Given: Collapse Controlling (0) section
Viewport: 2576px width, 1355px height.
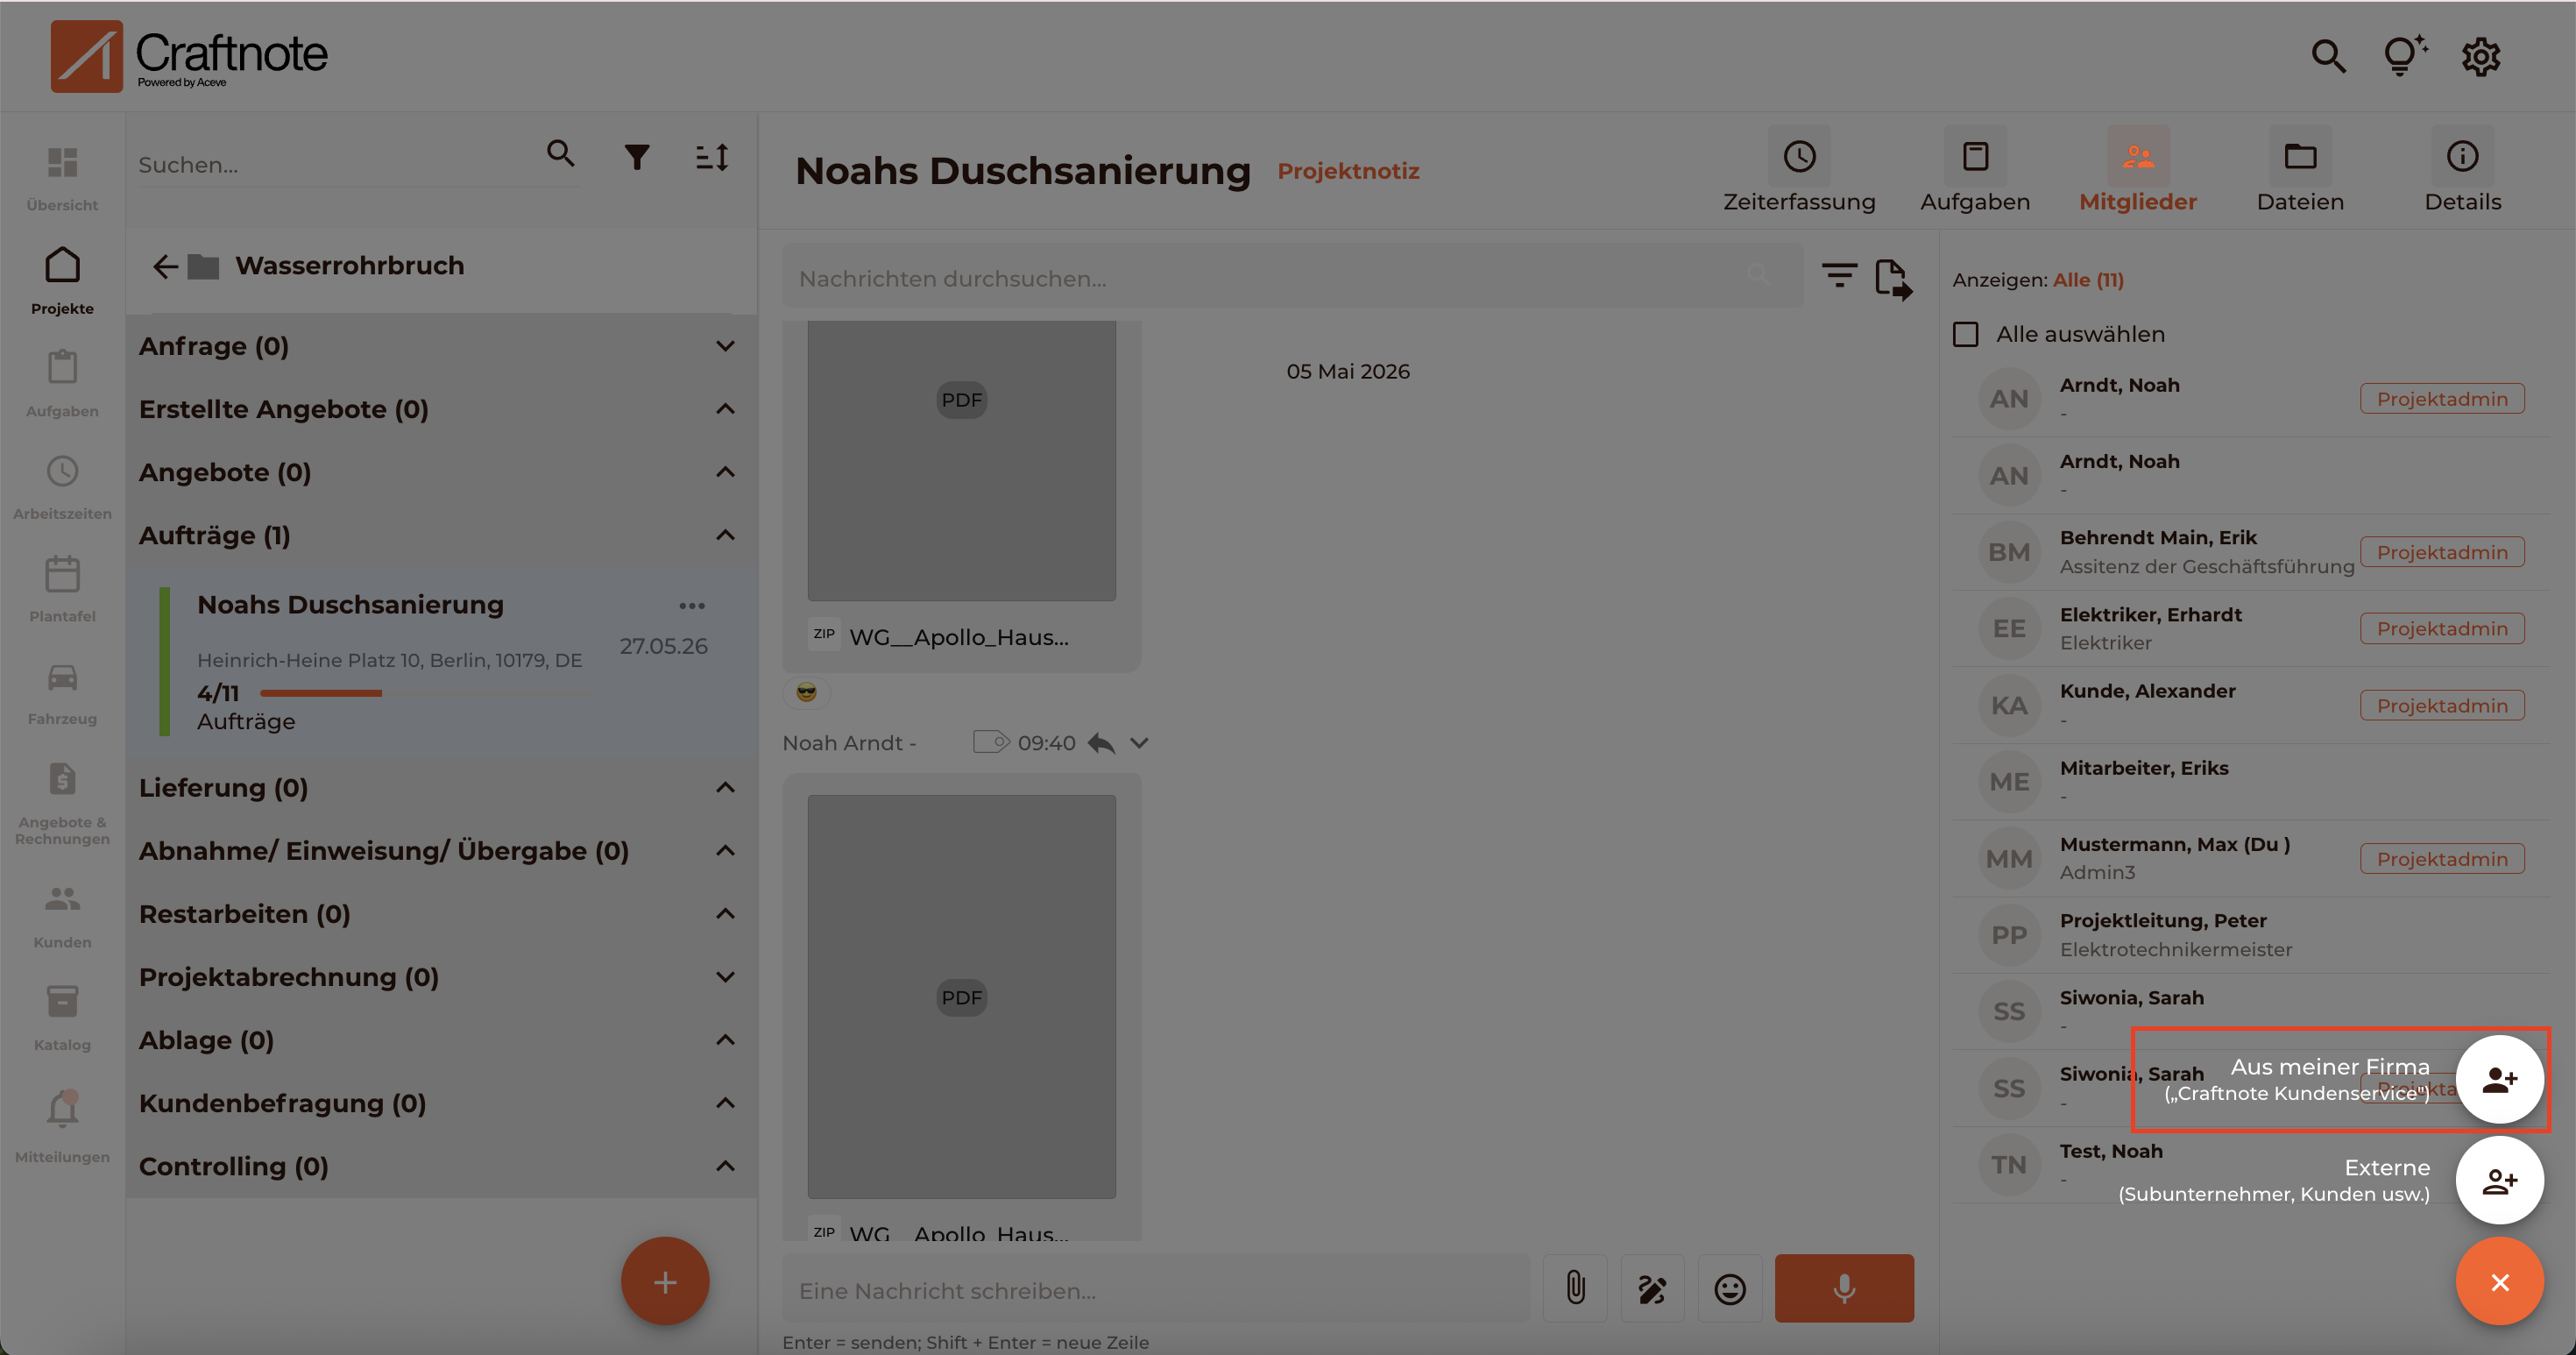Looking at the screenshot, I should tap(725, 1166).
